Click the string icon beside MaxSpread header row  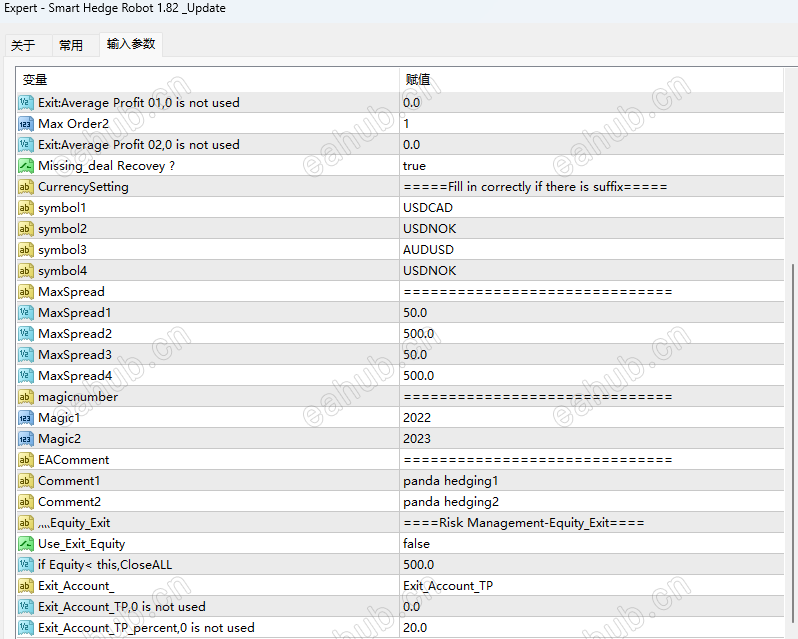tap(26, 292)
